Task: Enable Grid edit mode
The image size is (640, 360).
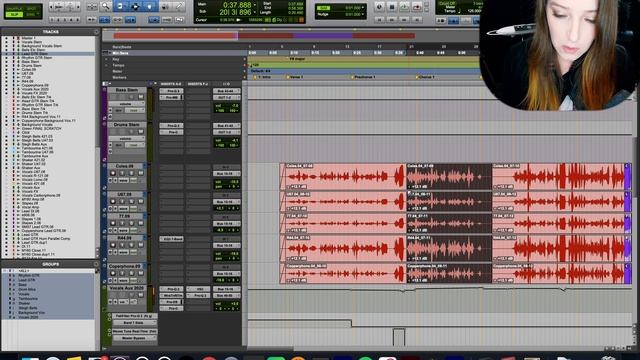Action: (31, 14)
